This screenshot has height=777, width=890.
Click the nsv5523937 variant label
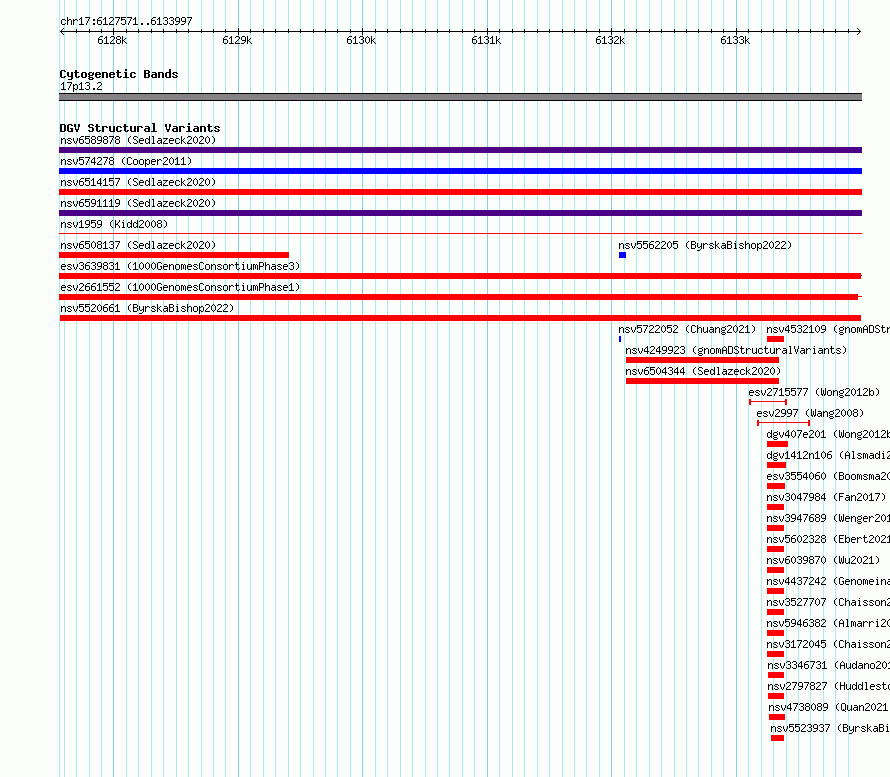[830, 728]
